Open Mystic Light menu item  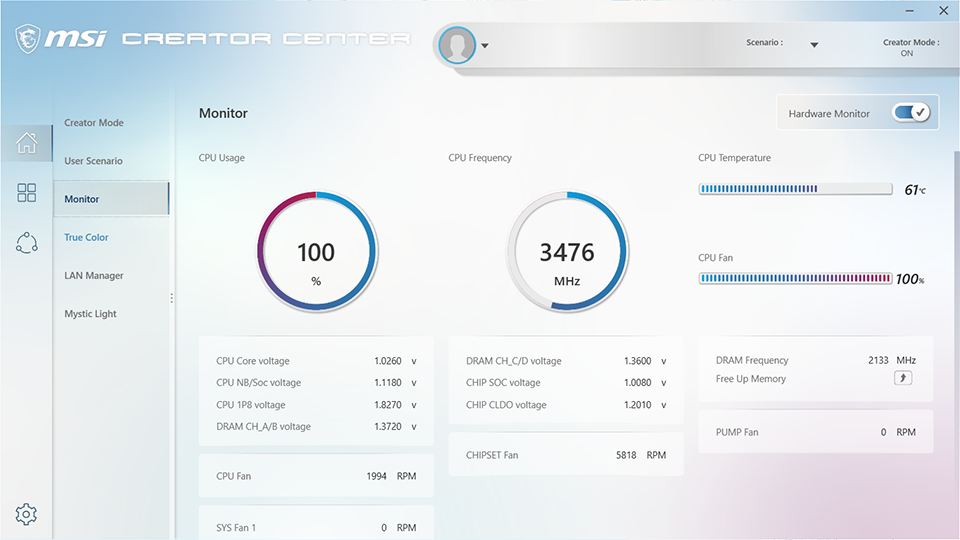click(x=90, y=313)
